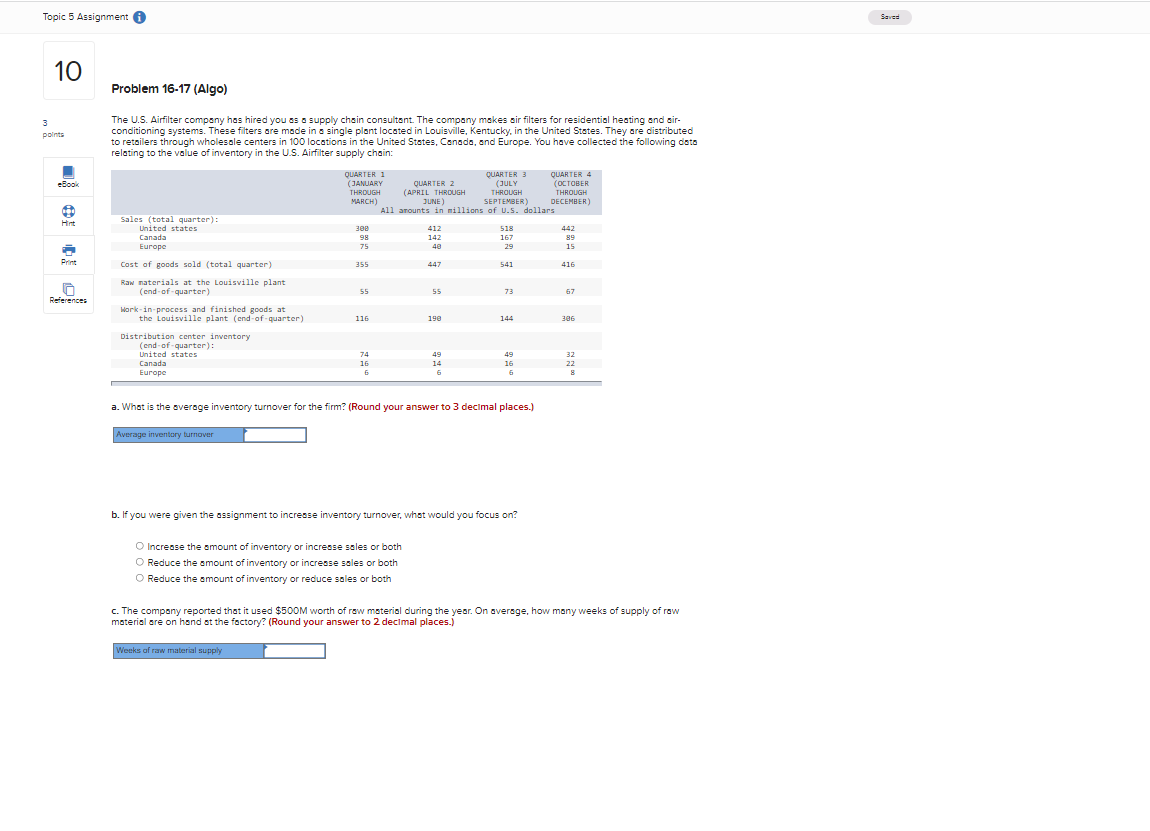Click the table scrollbar below the data table
The image size is (1150, 831).
355,383
